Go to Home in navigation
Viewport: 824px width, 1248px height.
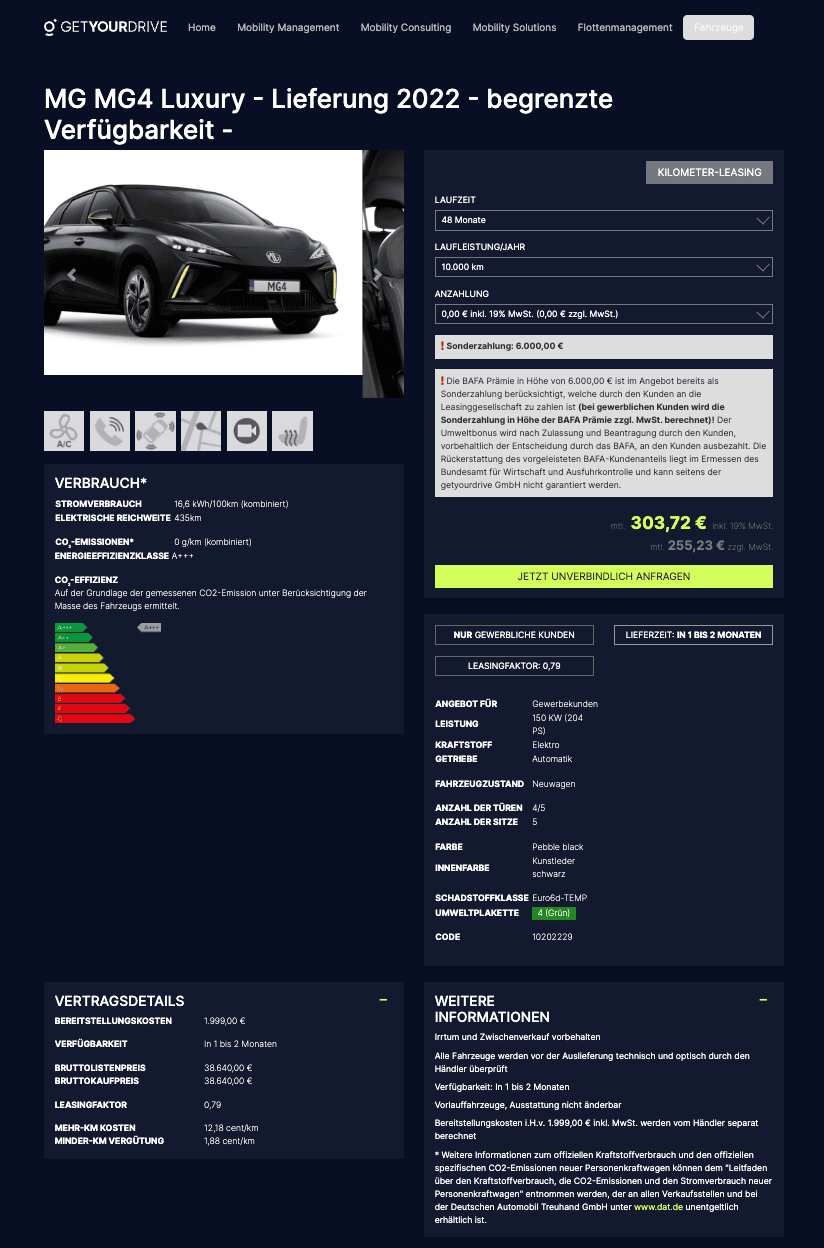[x=202, y=28]
